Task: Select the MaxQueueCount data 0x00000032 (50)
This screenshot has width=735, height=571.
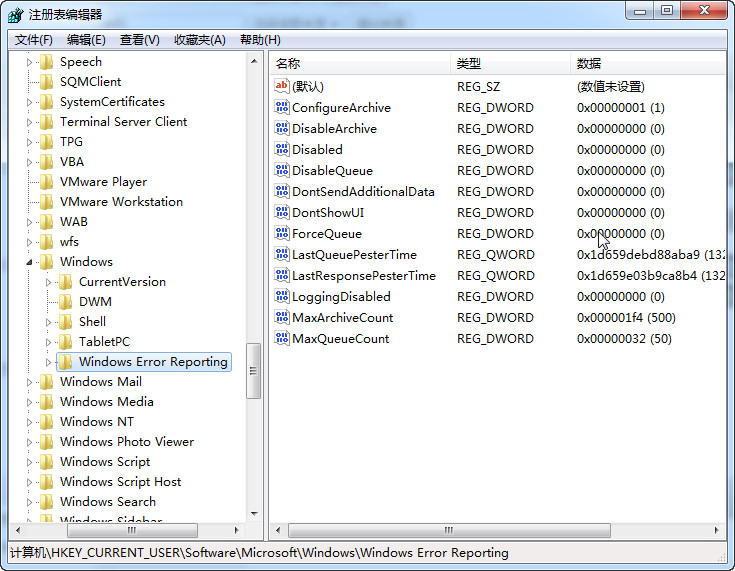Action: pos(624,338)
